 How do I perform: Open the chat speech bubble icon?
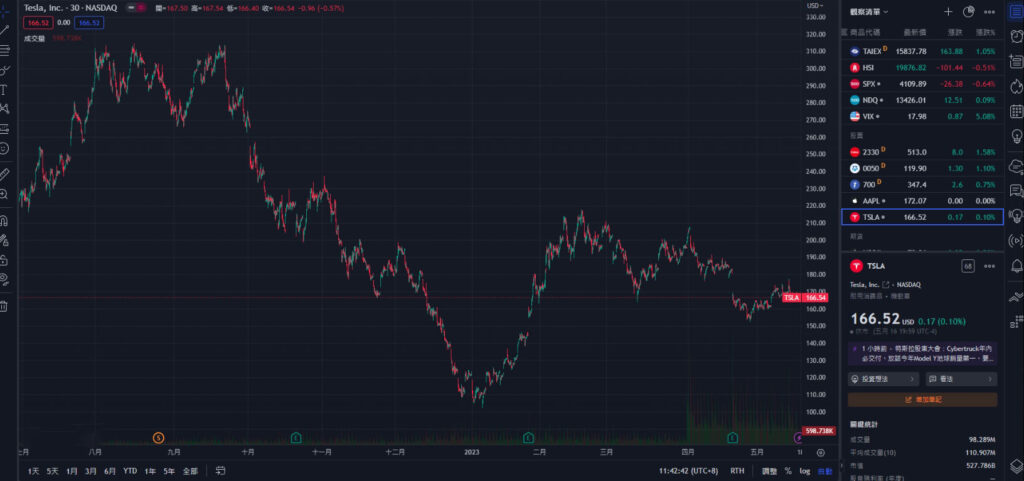coord(1016,191)
